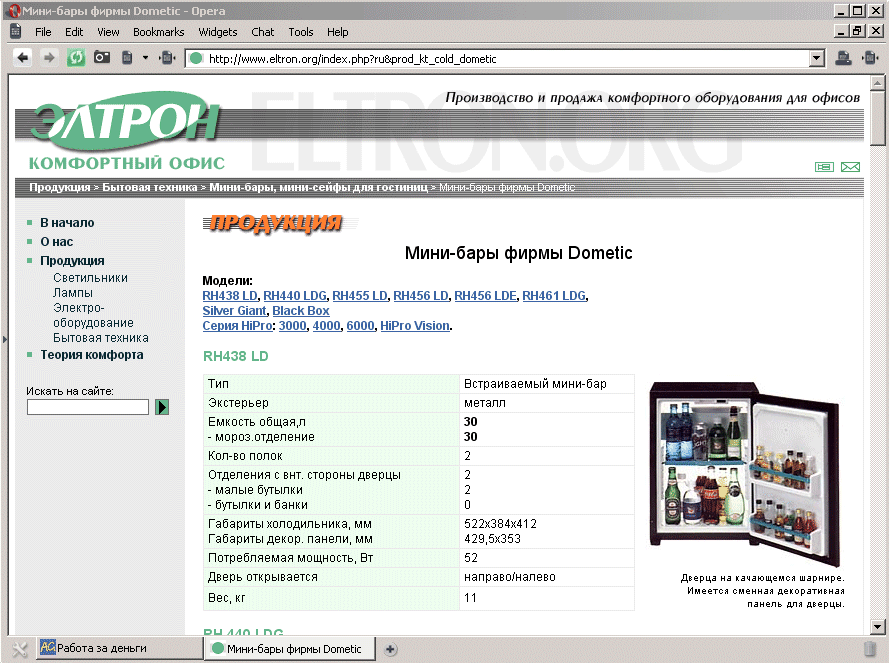889x663 pixels.
Task: Click the site search text field
Action: pyautogui.click(x=88, y=407)
